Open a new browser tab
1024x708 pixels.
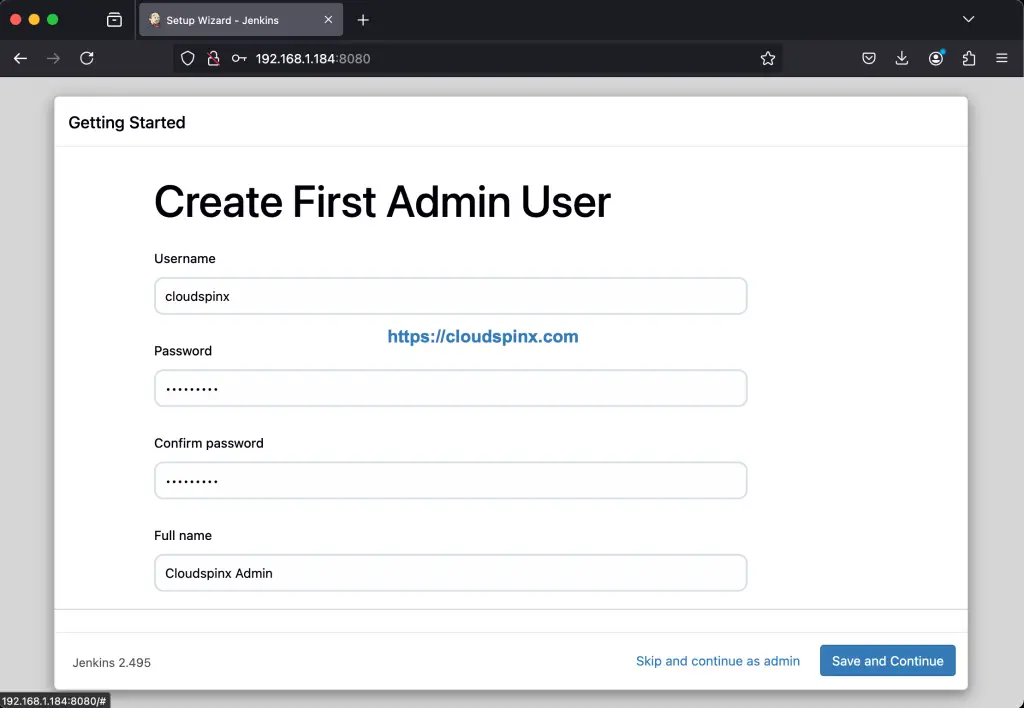click(x=362, y=19)
